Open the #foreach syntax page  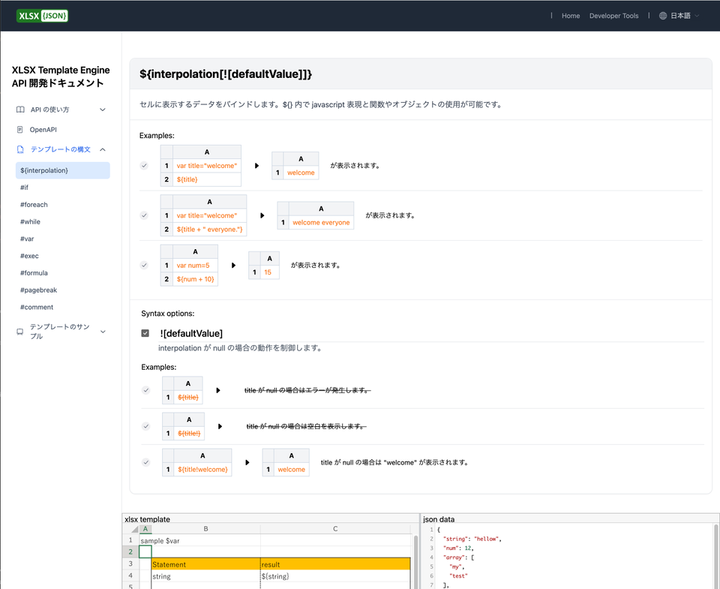[34, 204]
